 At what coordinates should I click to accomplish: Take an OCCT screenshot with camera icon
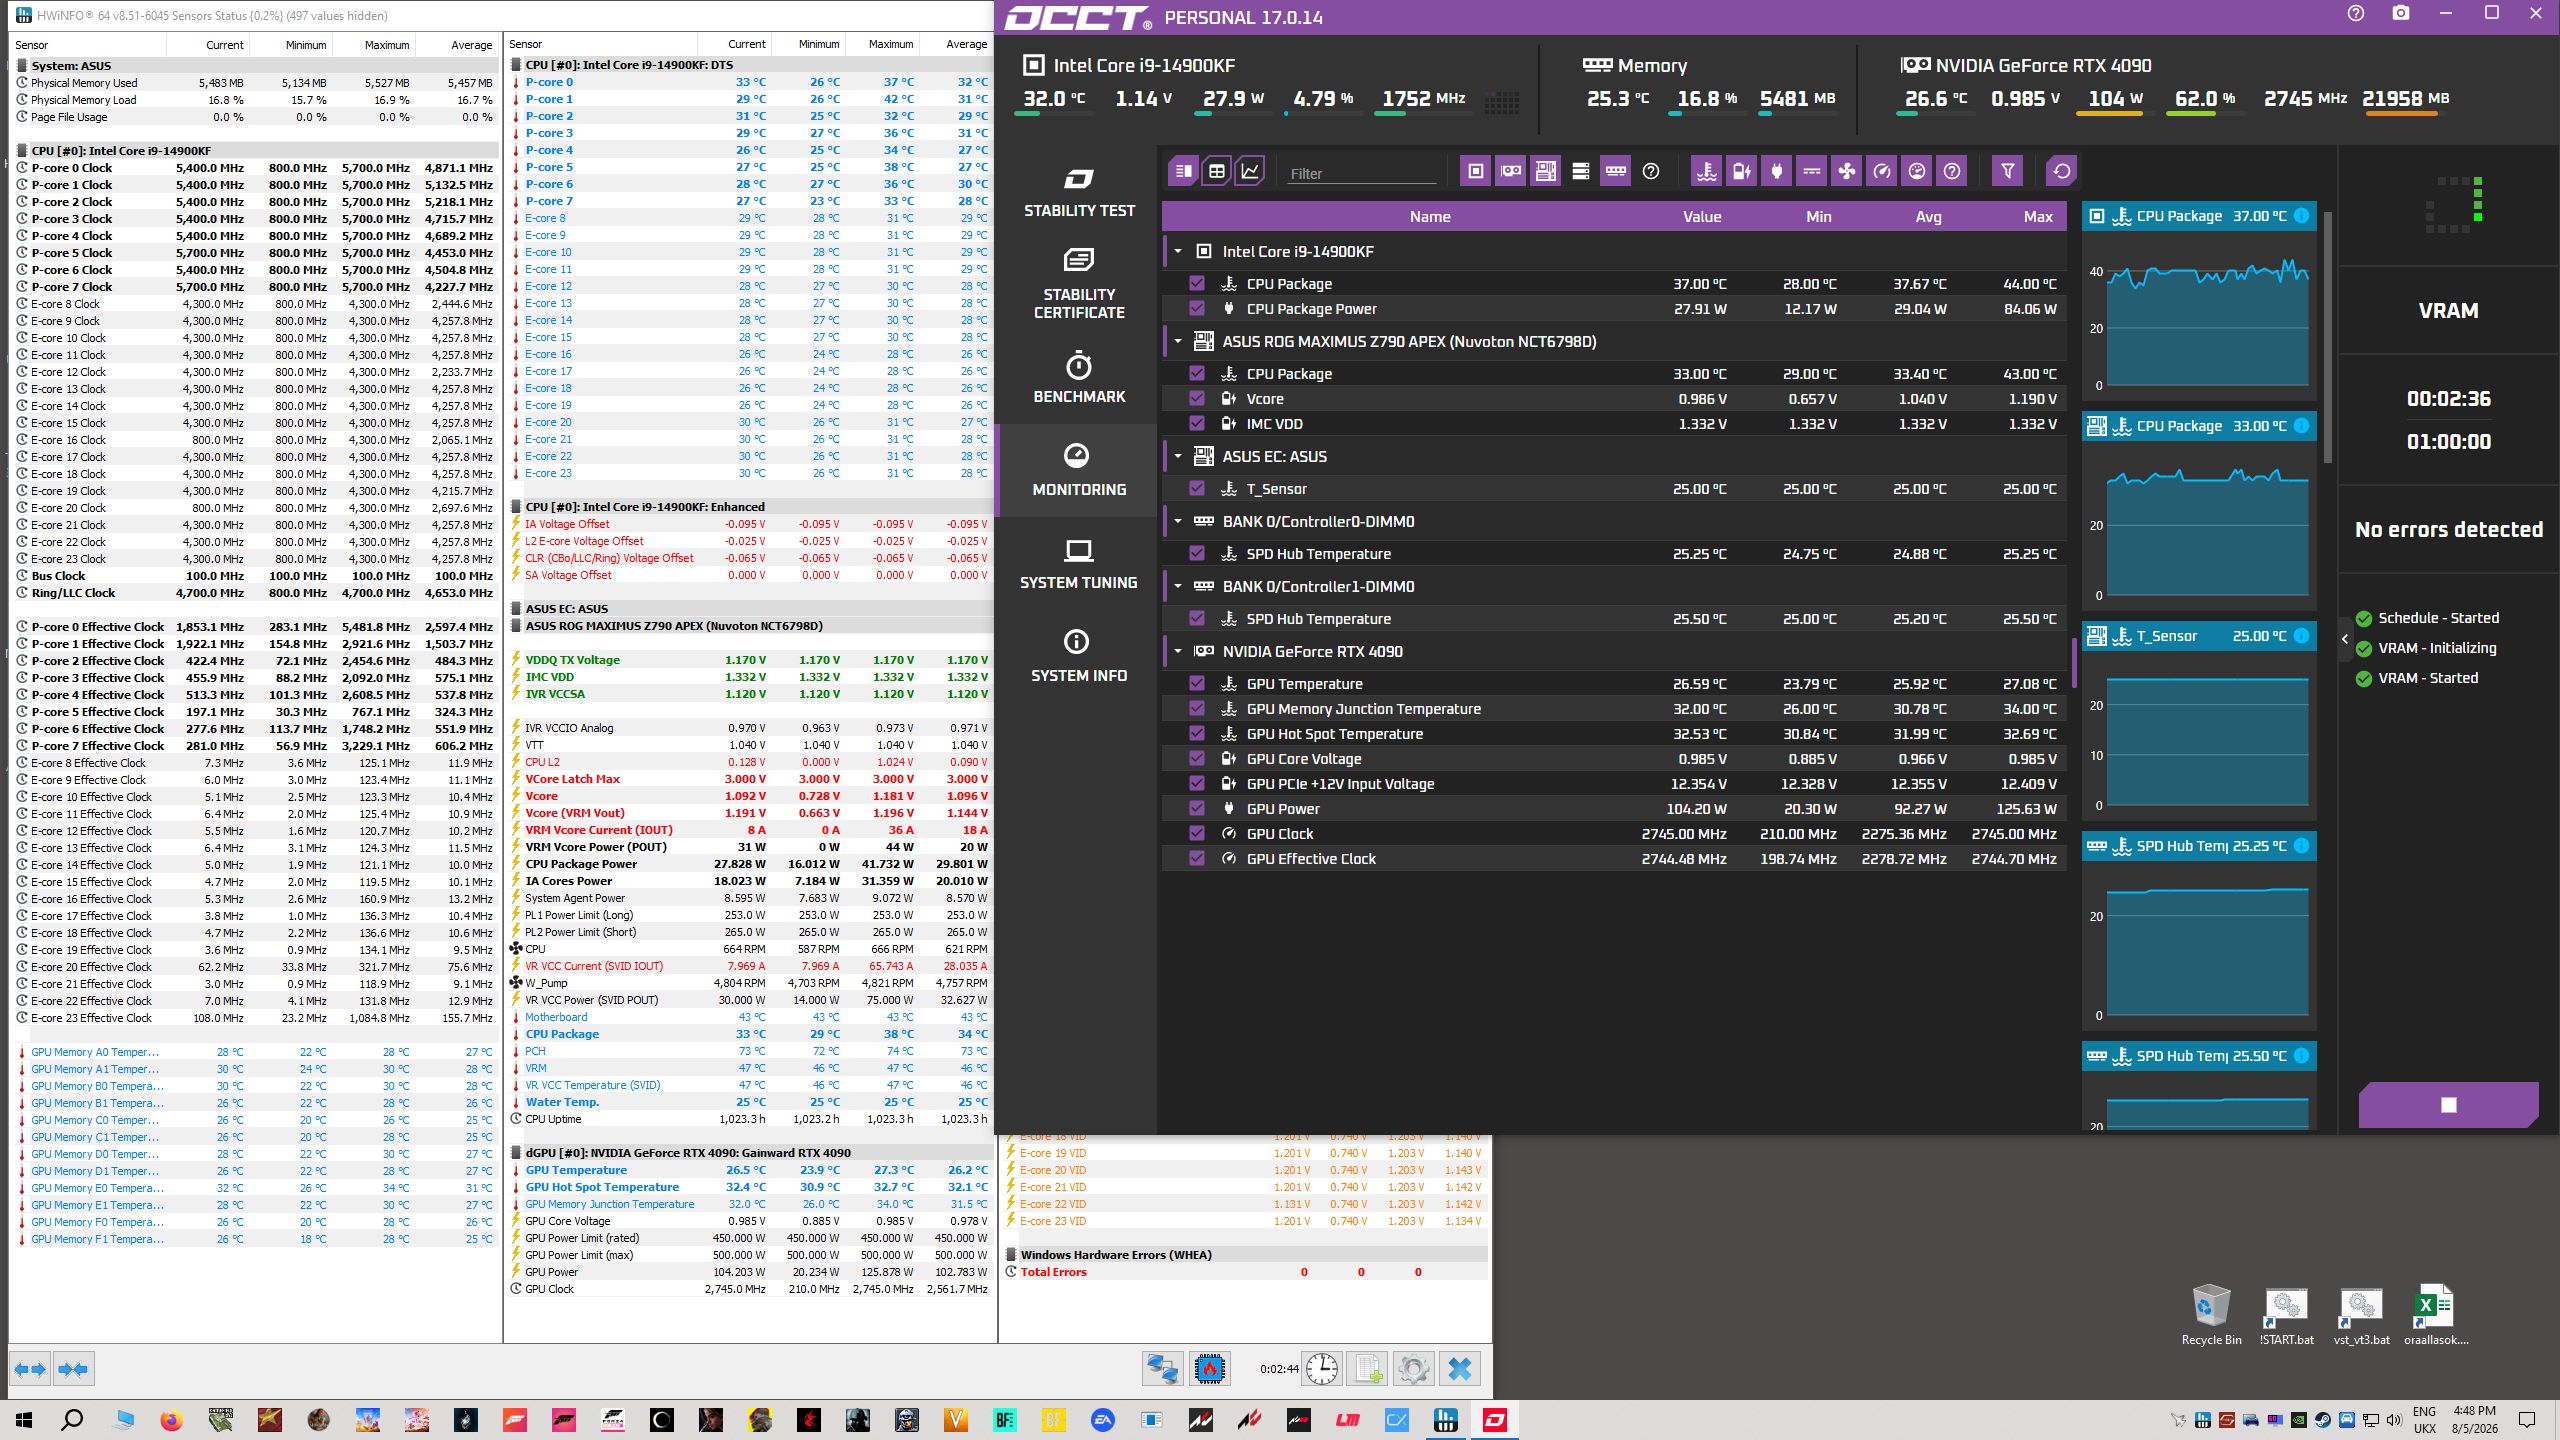(2401, 13)
